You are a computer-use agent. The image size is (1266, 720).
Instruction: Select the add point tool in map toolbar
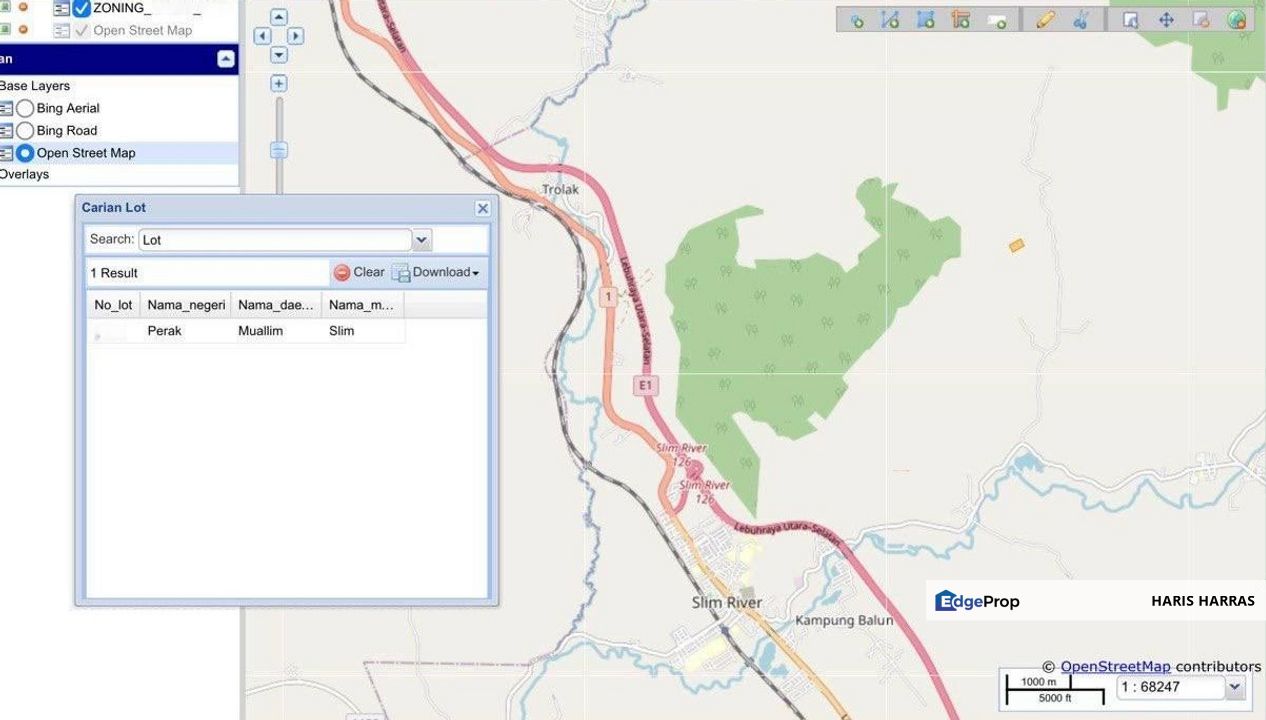(x=856, y=20)
